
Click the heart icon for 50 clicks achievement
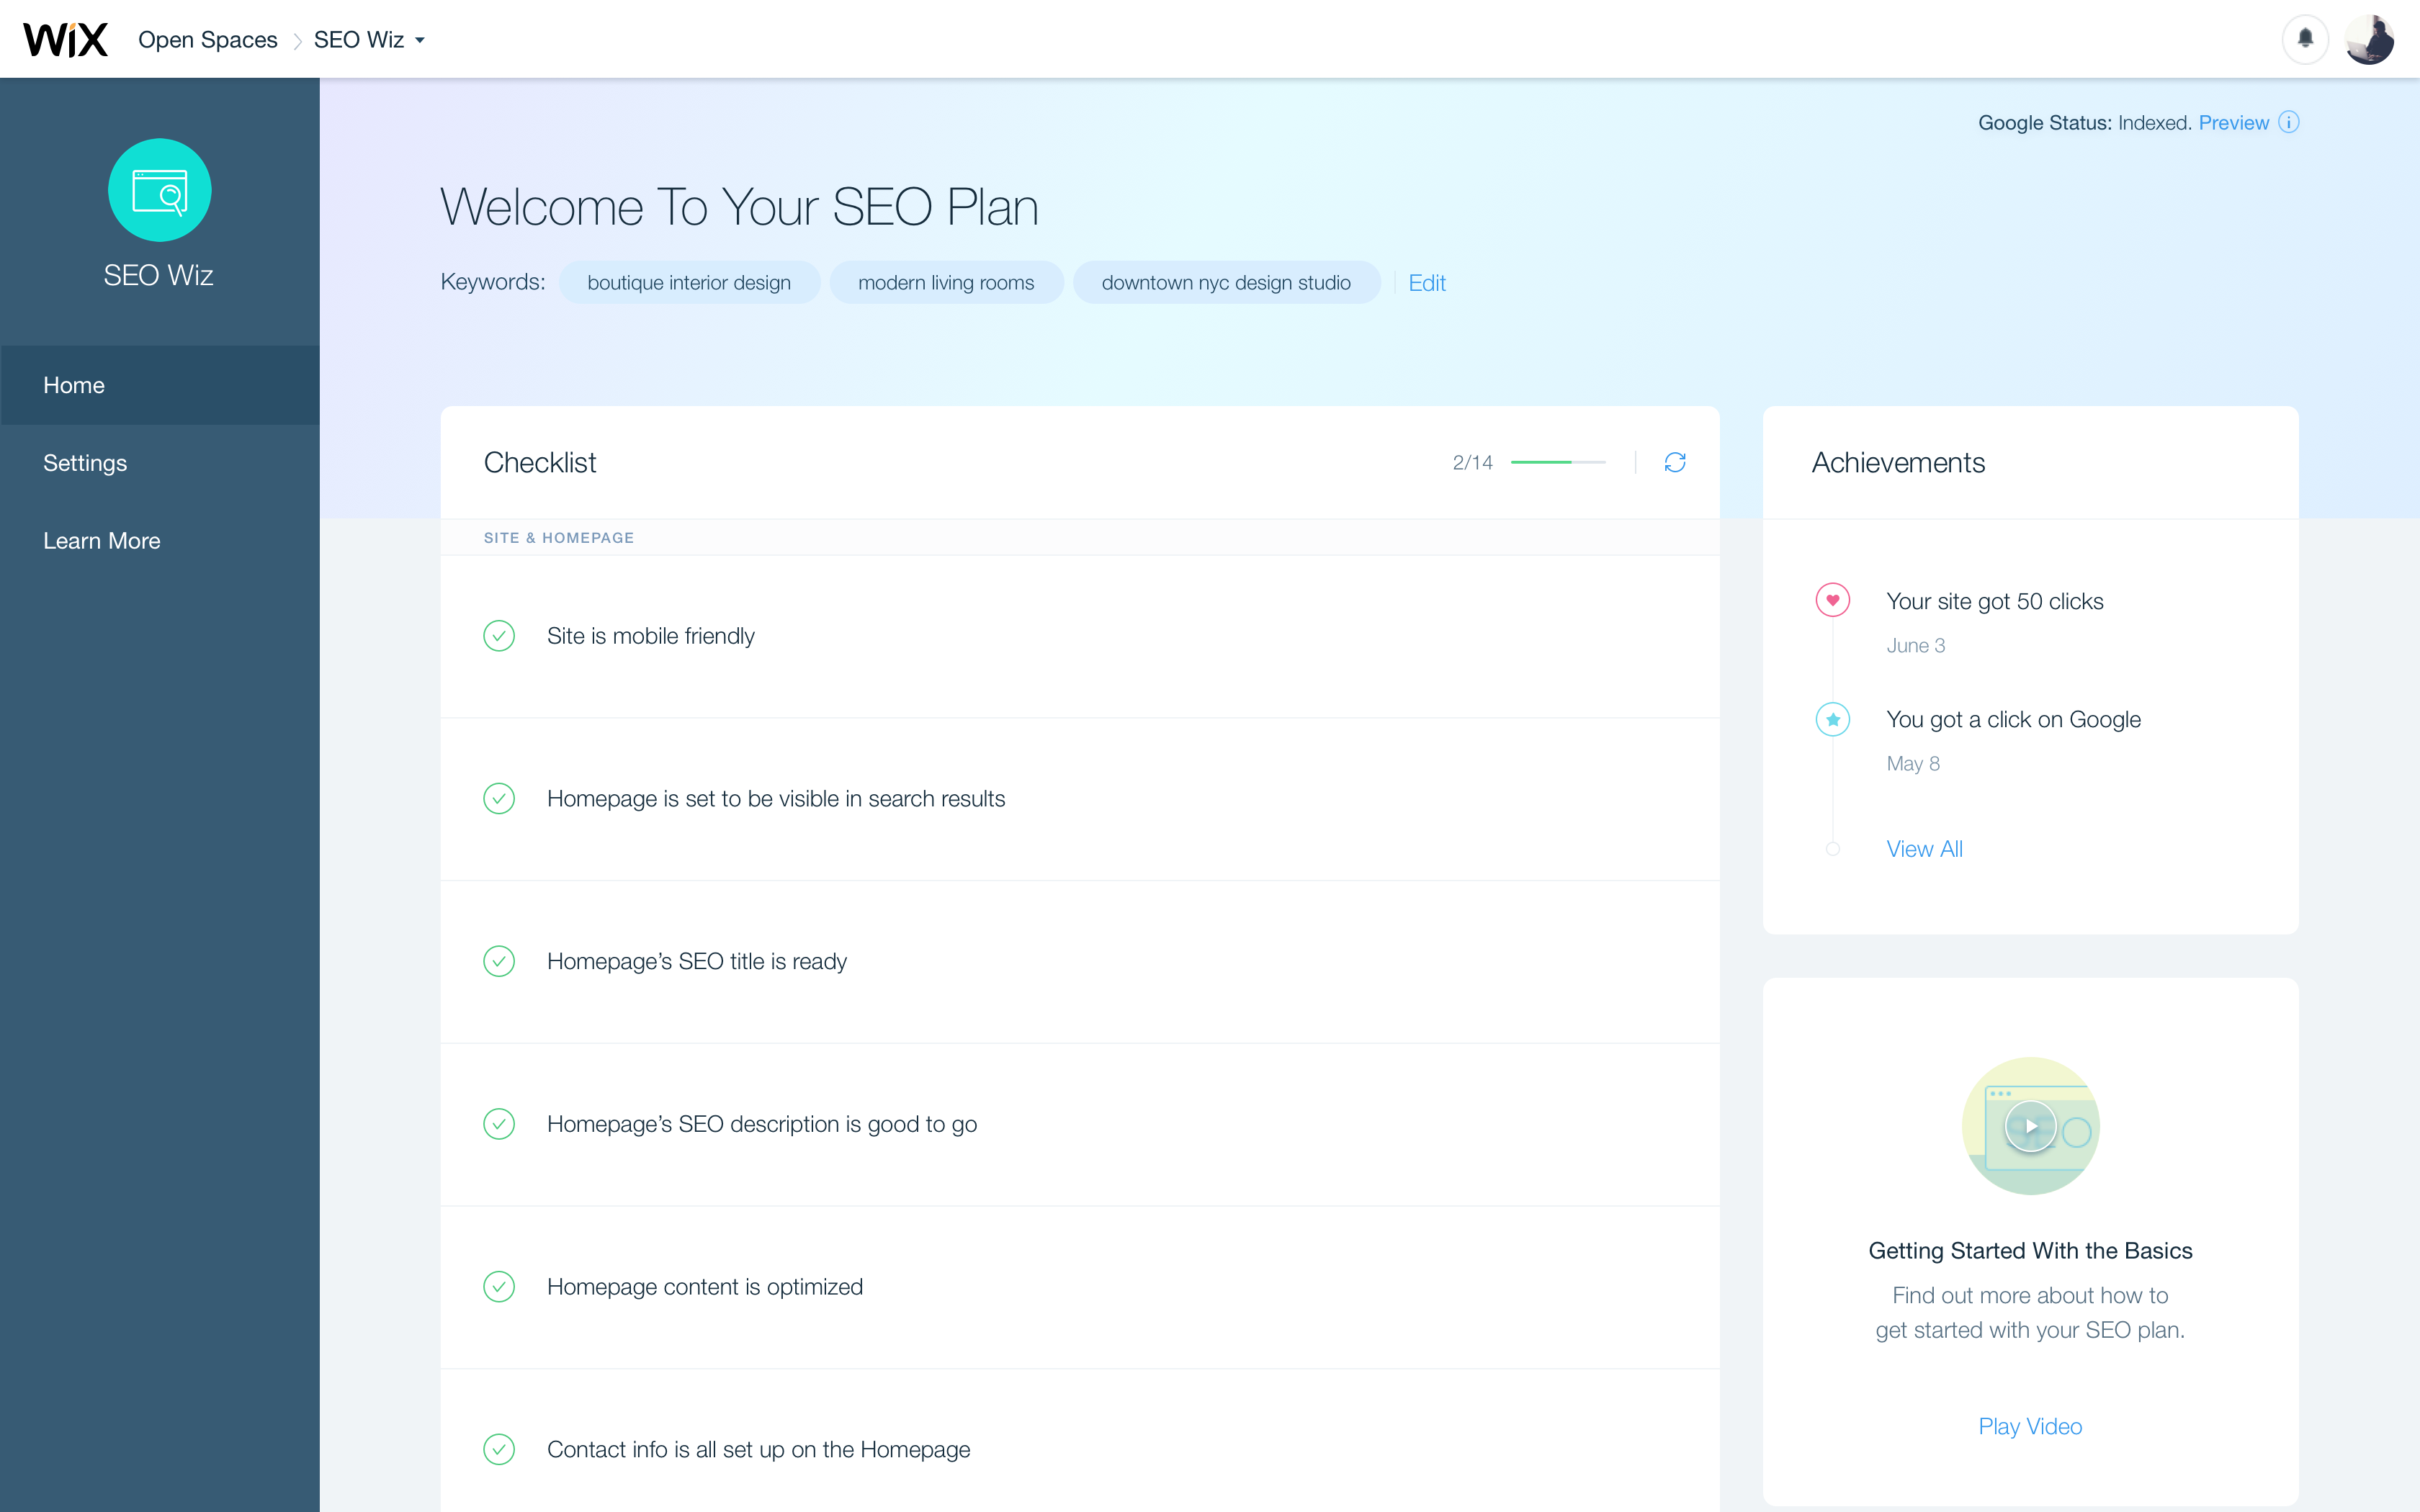(x=1832, y=600)
